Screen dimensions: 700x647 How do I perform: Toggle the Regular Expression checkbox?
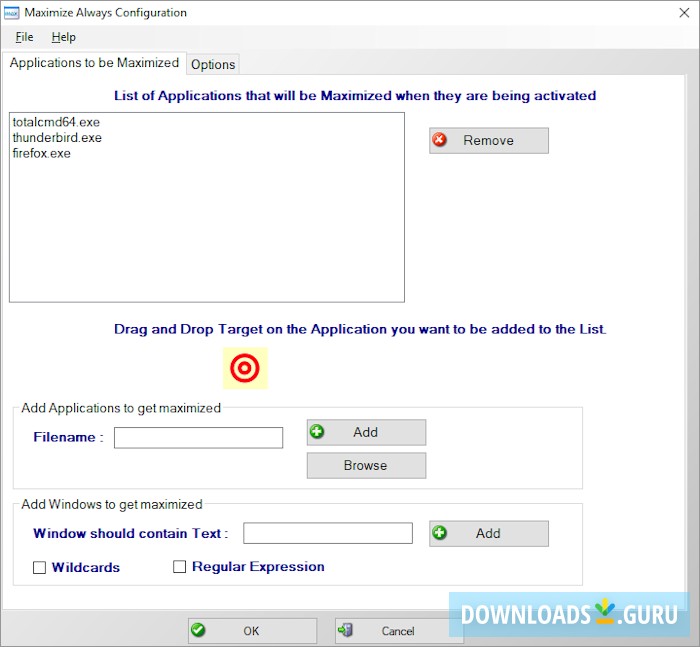(x=179, y=567)
